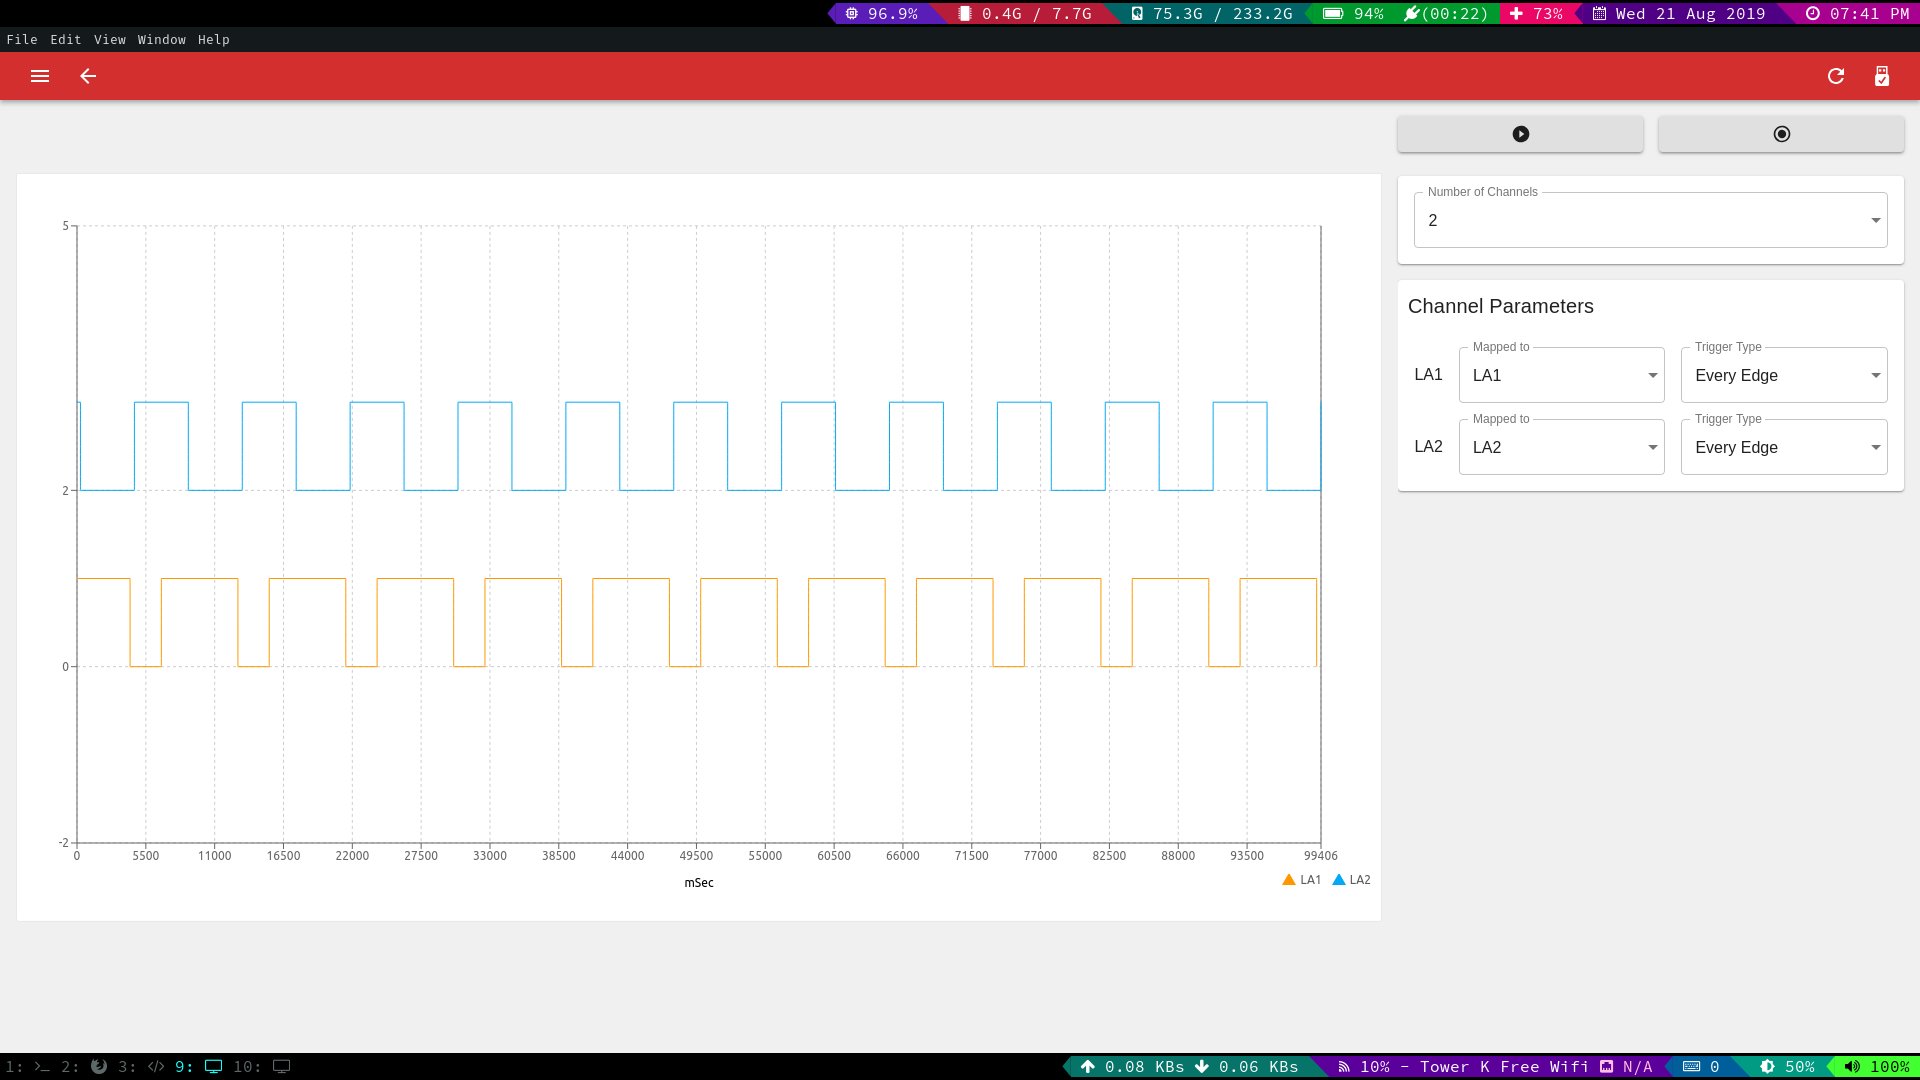
Task: Open the Window menu
Action: pyautogui.click(x=162, y=40)
